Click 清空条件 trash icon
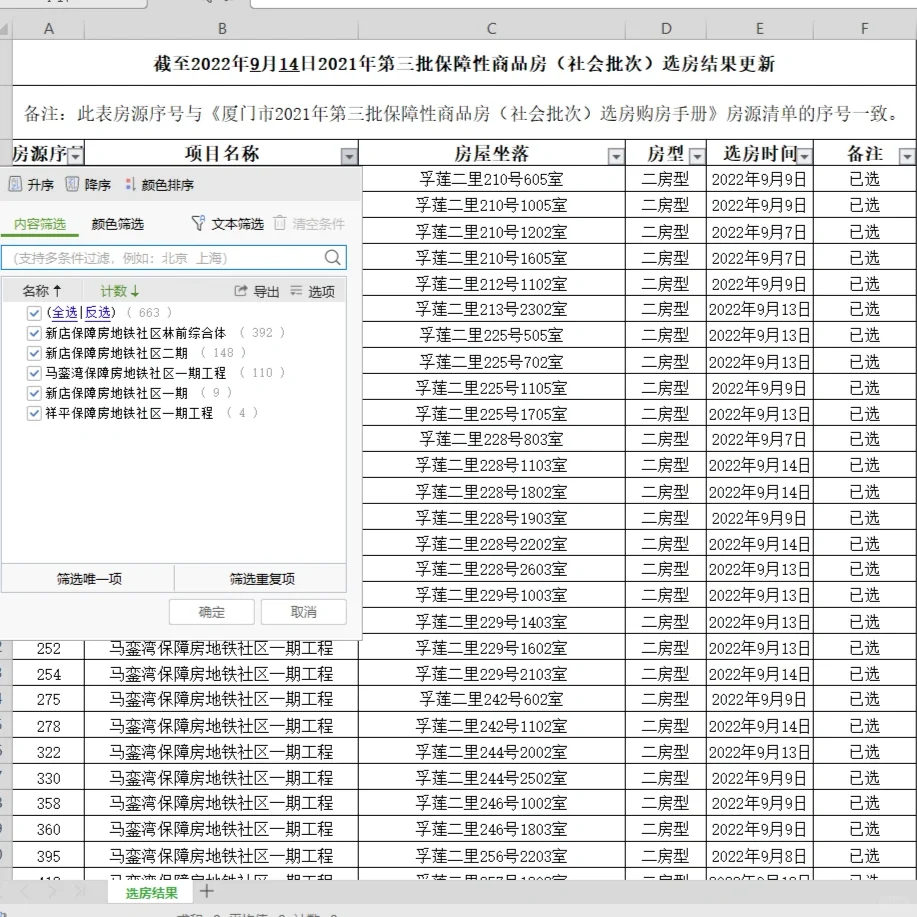917x917 pixels. click(280, 223)
